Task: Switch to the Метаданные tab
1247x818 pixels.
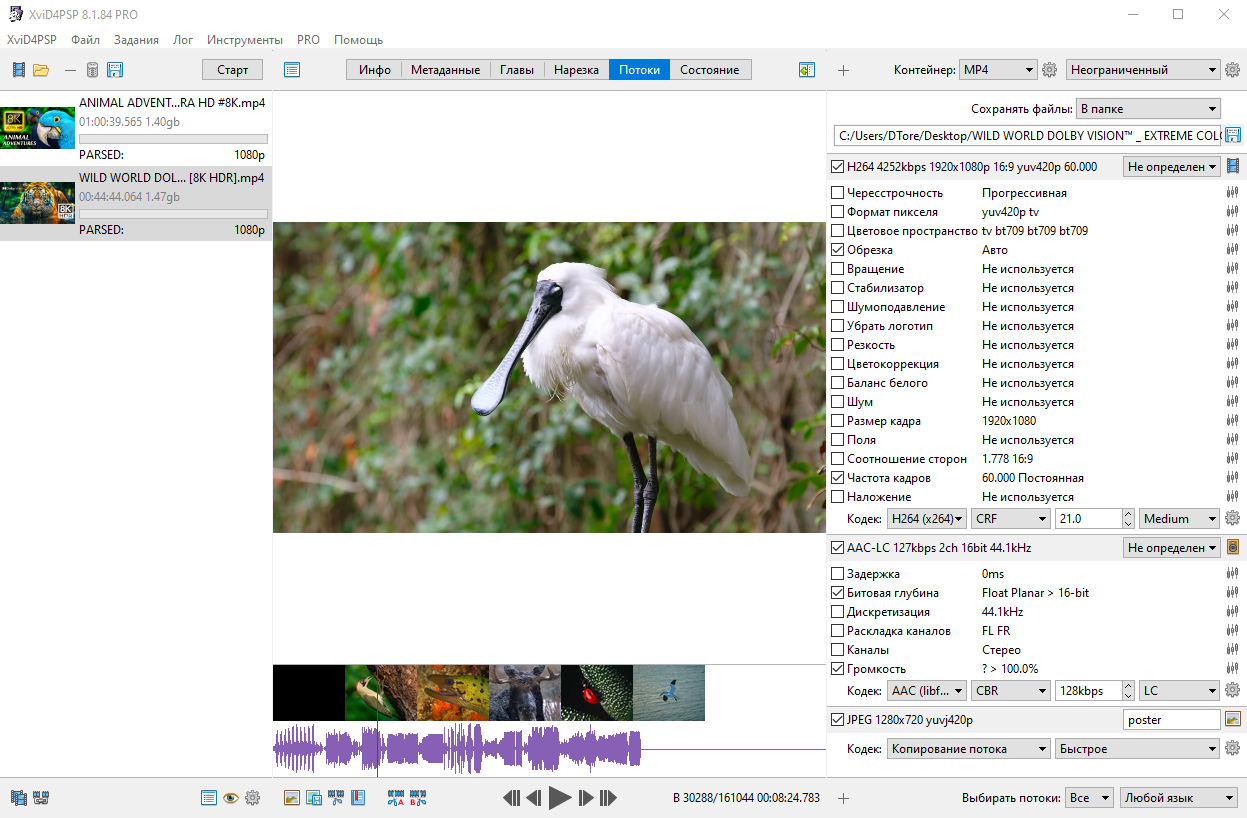Action: click(445, 70)
